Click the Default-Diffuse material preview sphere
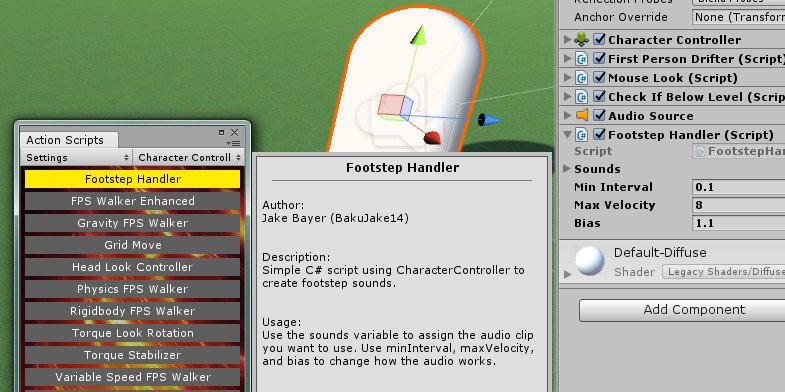The image size is (785, 392). (x=589, y=261)
